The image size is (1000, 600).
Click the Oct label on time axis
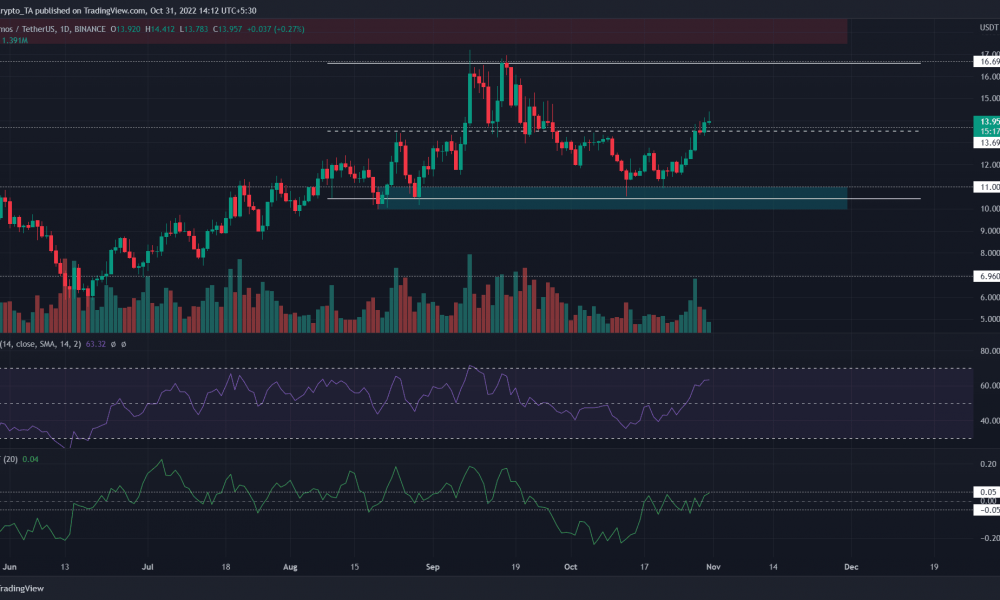coord(570,566)
